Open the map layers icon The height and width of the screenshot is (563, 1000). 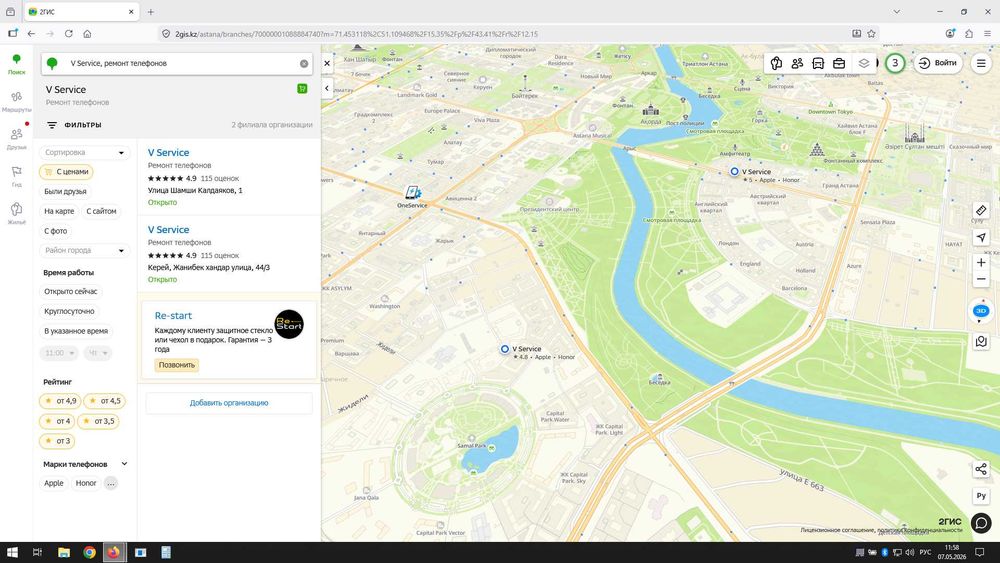click(x=864, y=63)
